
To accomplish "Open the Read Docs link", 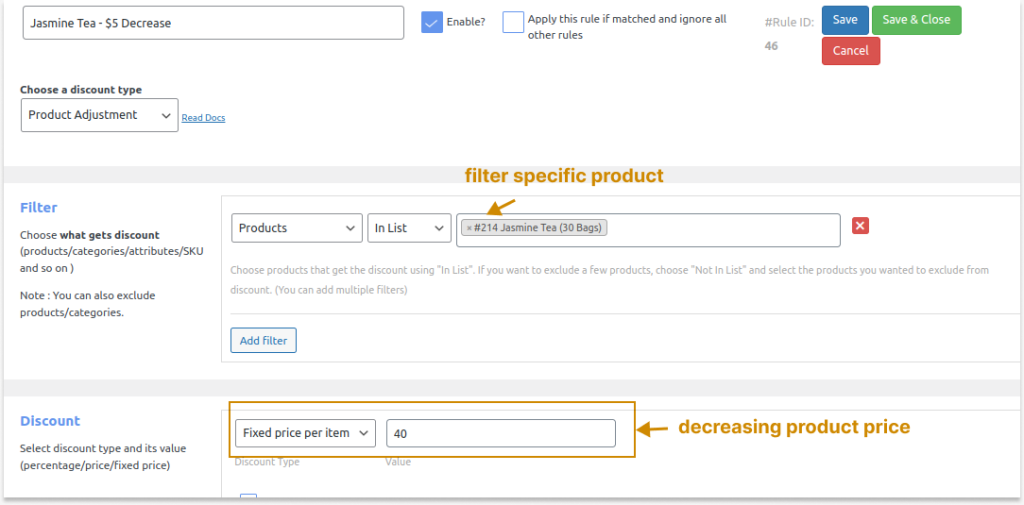I will (203, 118).
